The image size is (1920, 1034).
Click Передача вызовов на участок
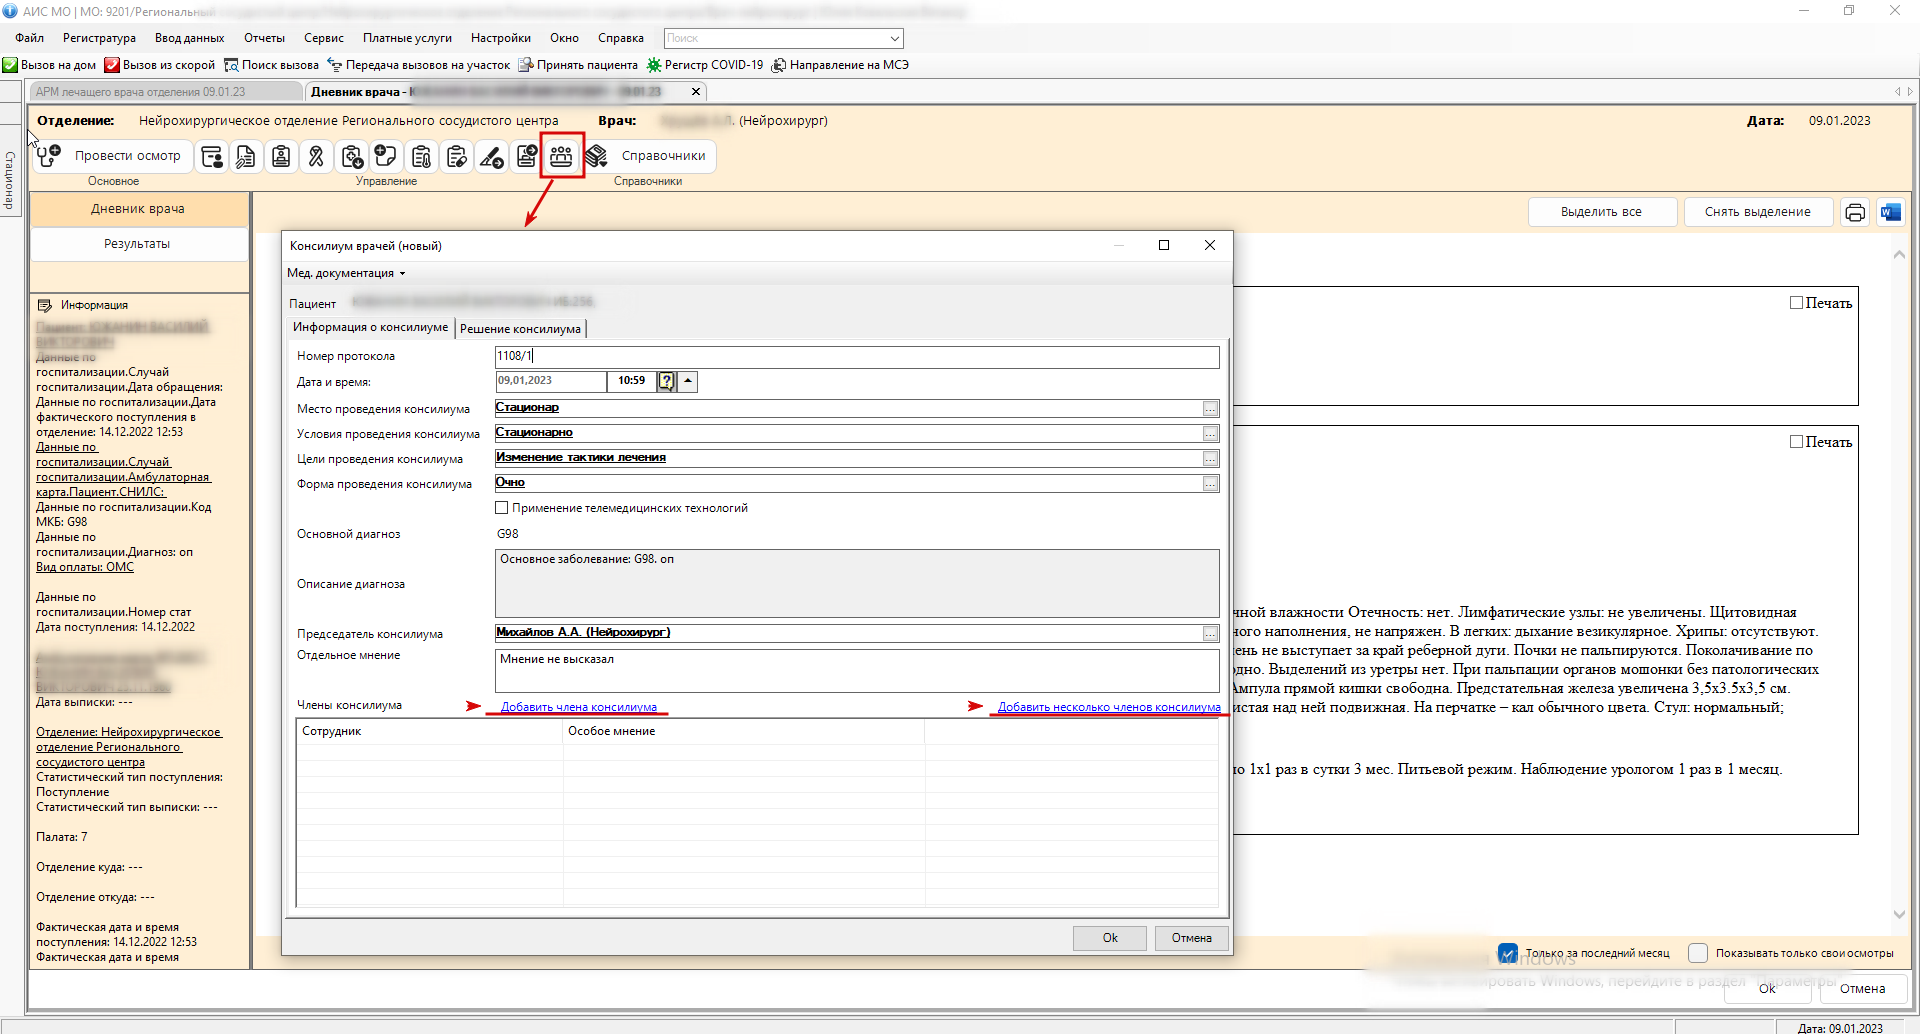(419, 65)
